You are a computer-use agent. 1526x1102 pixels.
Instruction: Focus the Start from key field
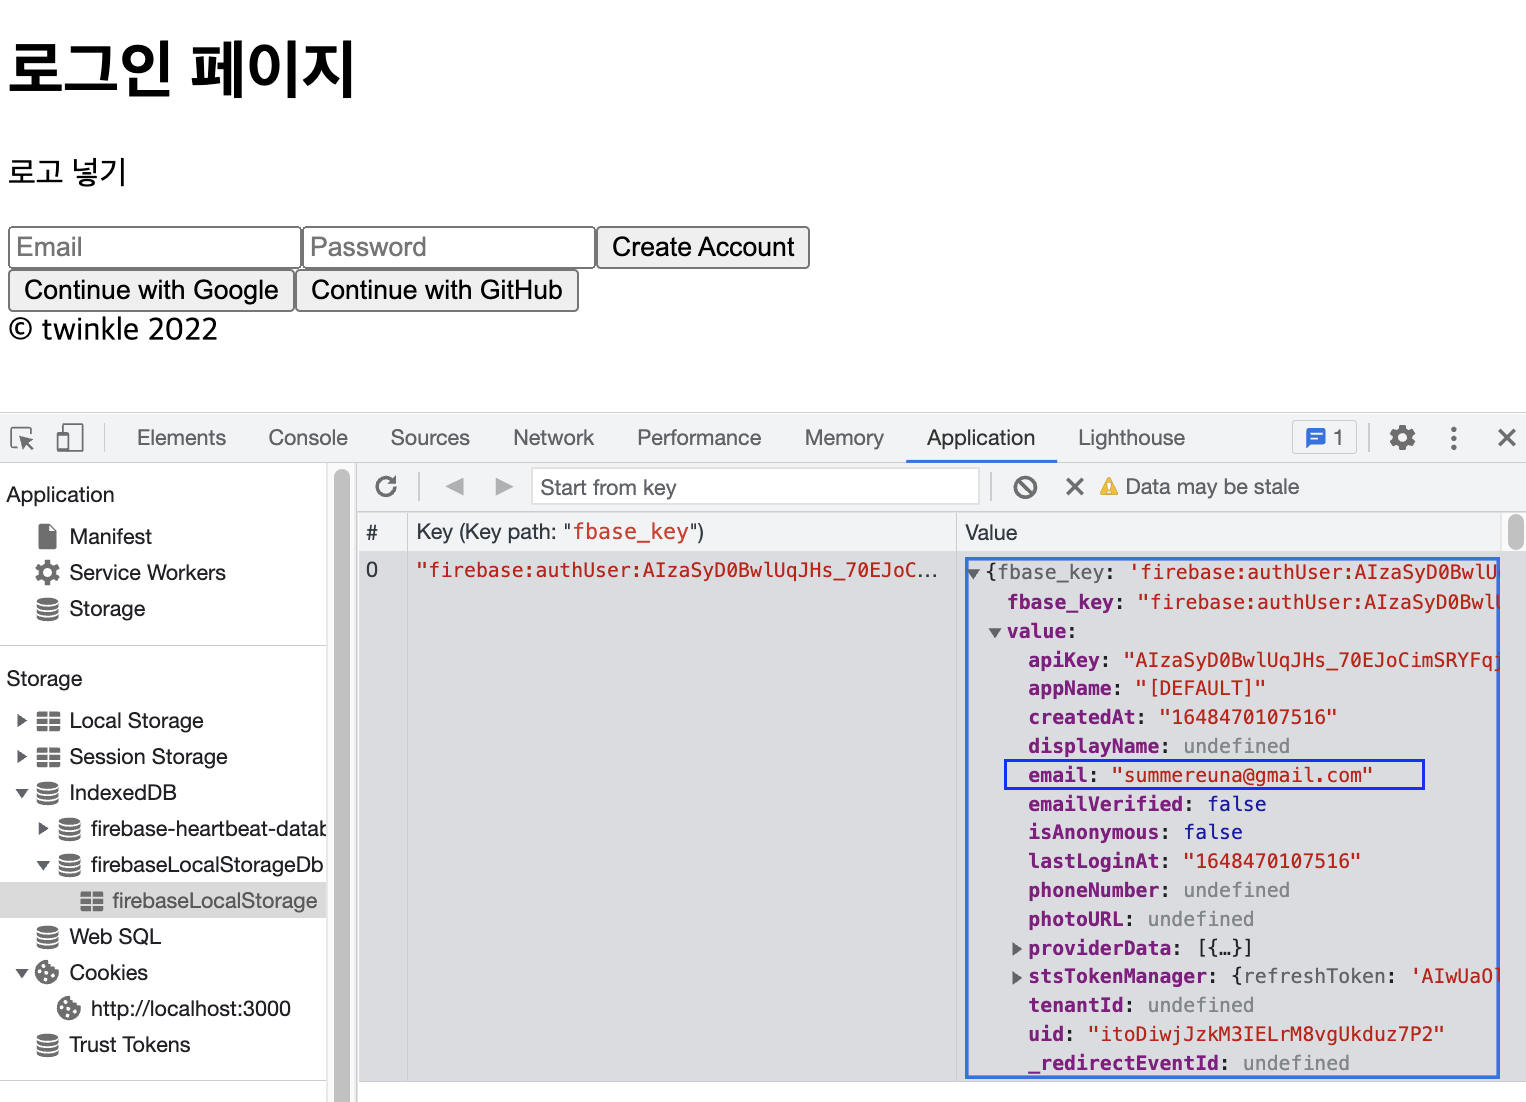pyautogui.click(x=755, y=487)
